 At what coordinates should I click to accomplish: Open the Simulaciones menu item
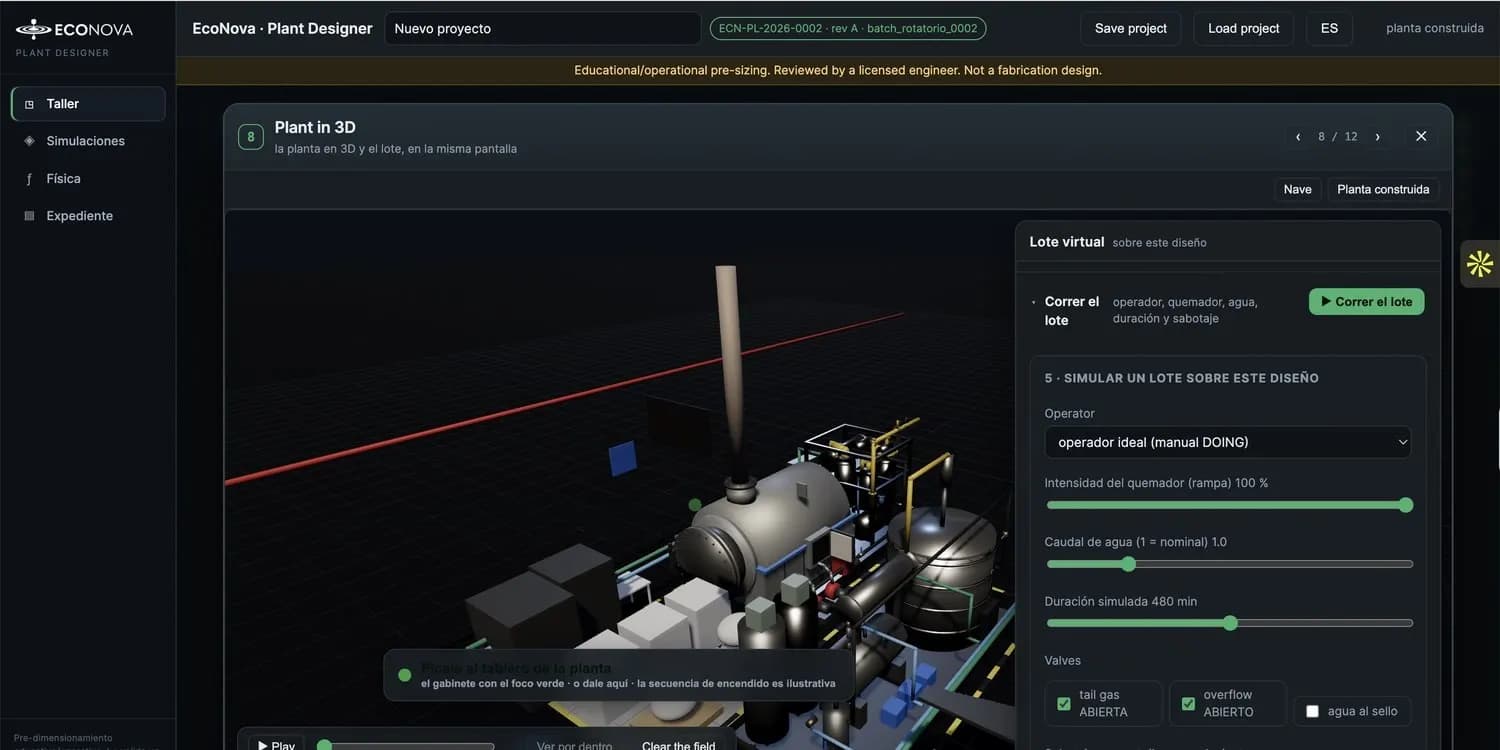(x=88, y=141)
